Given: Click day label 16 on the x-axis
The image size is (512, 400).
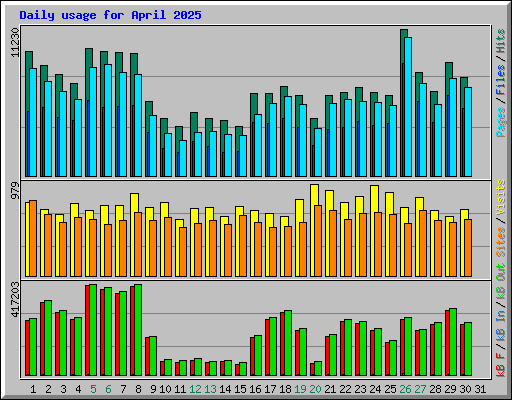Looking at the screenshot, I should 255,389.
